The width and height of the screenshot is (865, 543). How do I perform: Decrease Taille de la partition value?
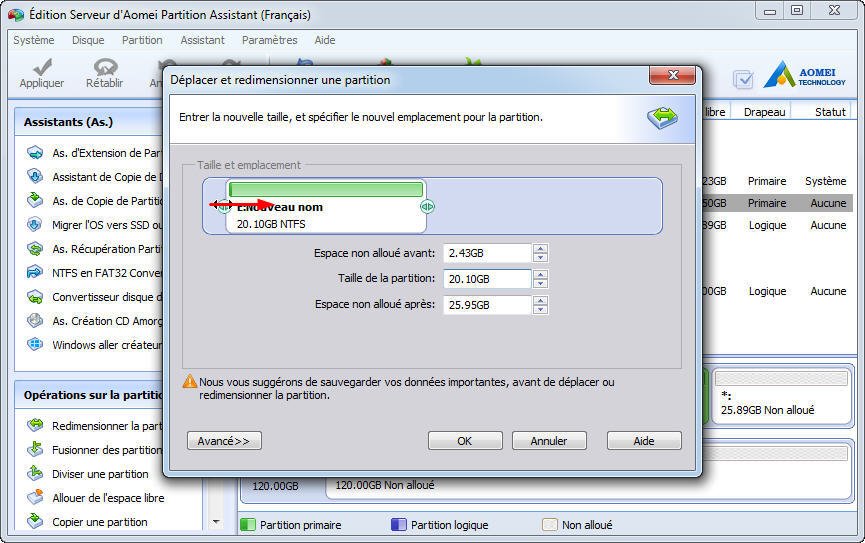(541, 284)
